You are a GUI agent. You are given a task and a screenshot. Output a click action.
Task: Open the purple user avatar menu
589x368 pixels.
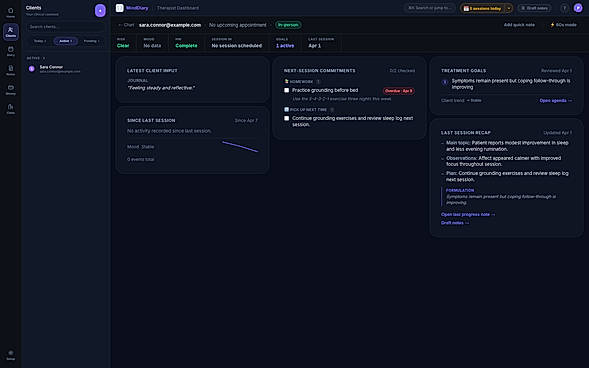coord(578,8)
